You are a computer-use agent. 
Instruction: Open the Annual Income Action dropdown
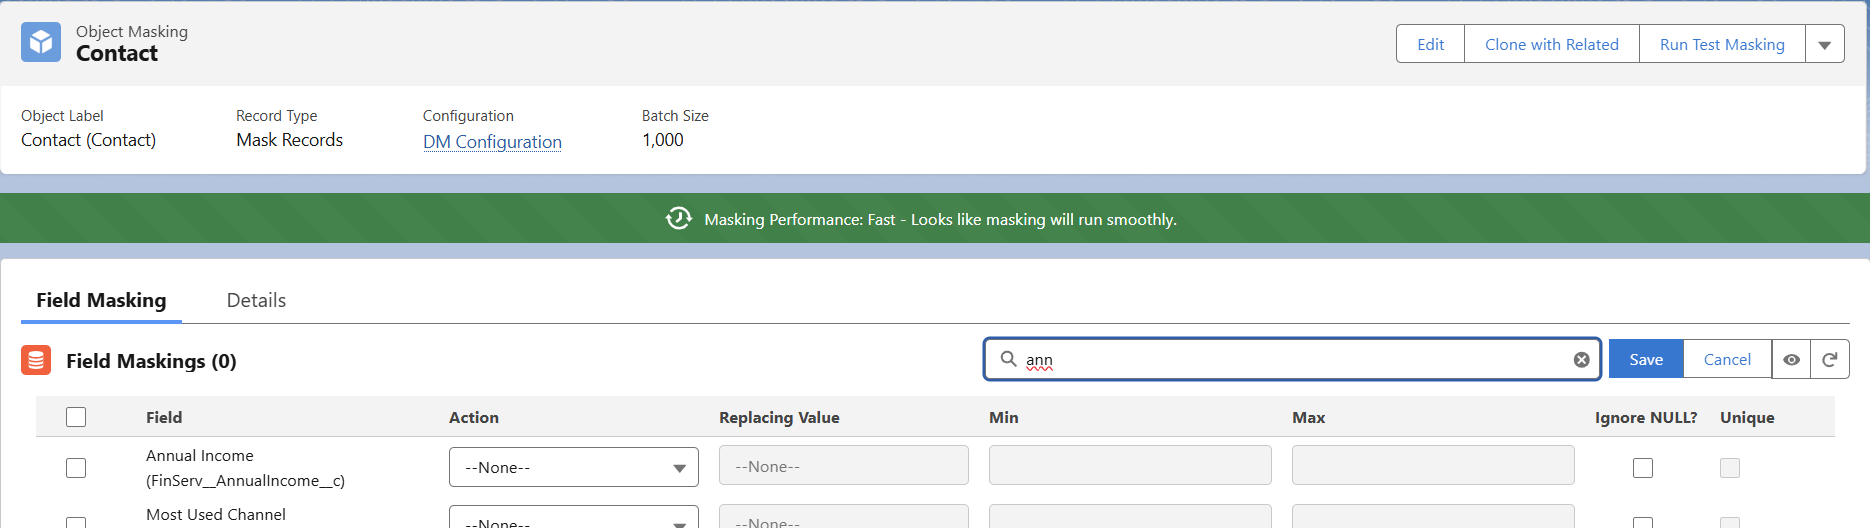click(573, 467)
